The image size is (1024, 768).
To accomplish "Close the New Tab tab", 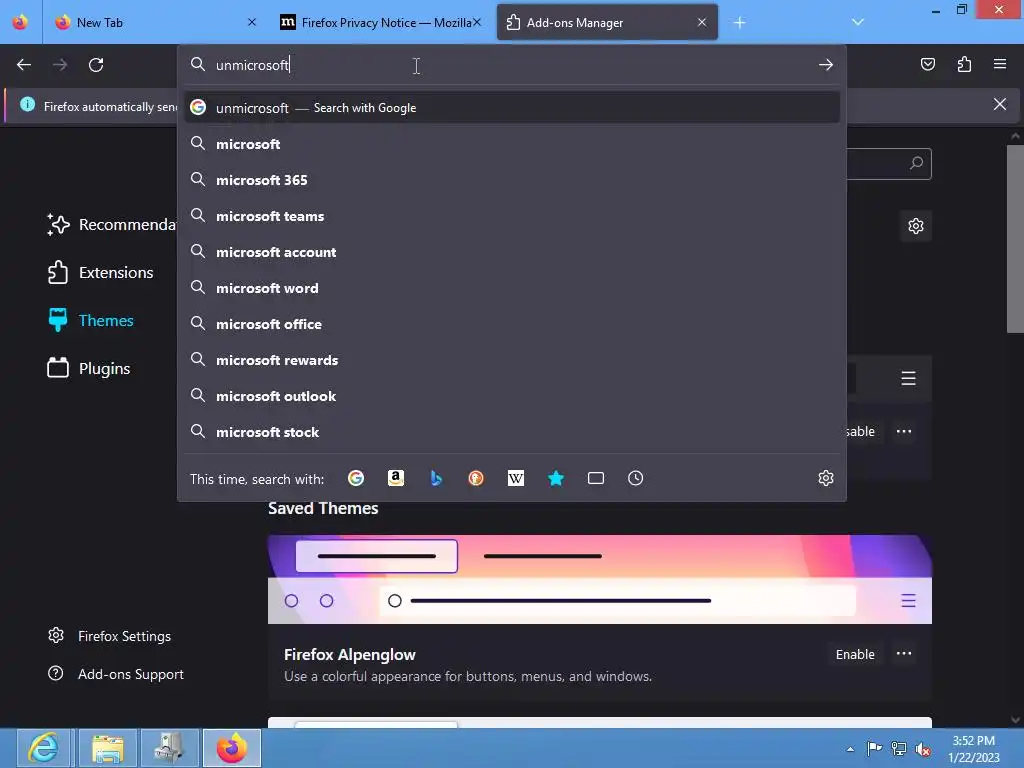I will [252, 22].
